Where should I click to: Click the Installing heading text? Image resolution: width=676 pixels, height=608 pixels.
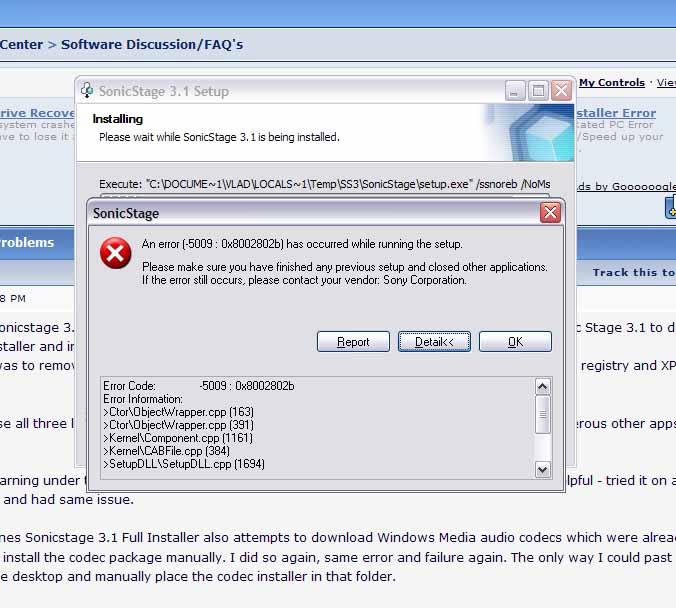pyautogui.click(x=118, y=119)
